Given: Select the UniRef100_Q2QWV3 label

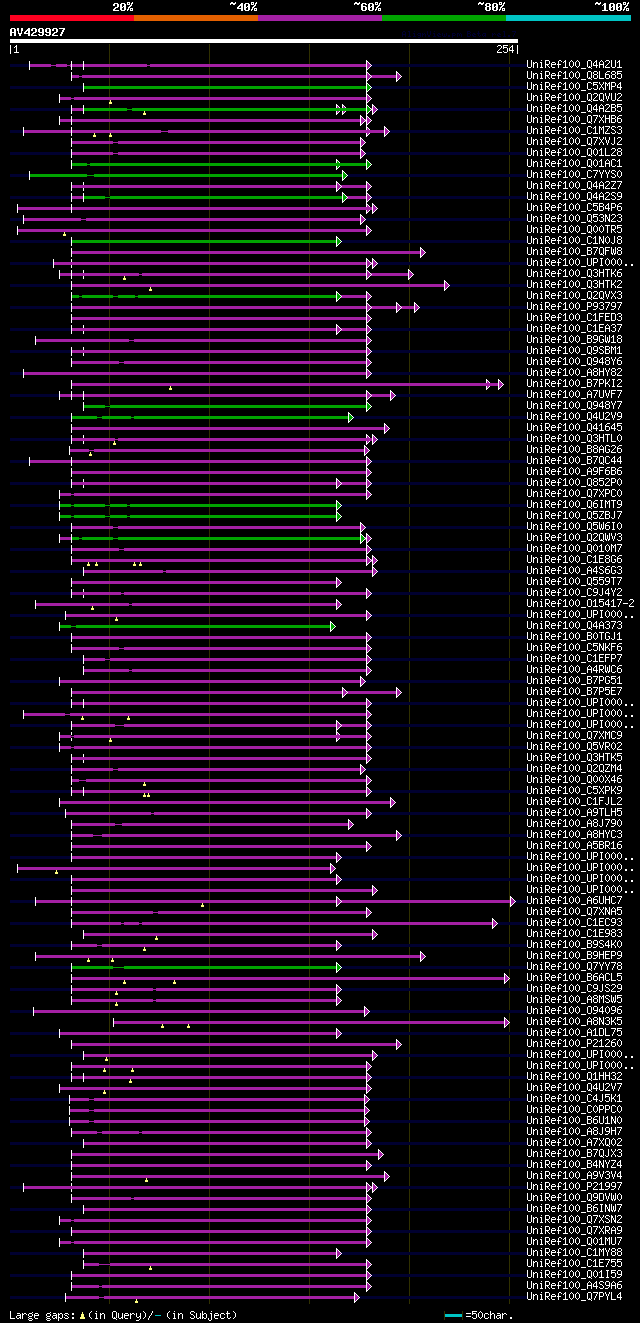Looking at the screenshot, I should (575, 537).
